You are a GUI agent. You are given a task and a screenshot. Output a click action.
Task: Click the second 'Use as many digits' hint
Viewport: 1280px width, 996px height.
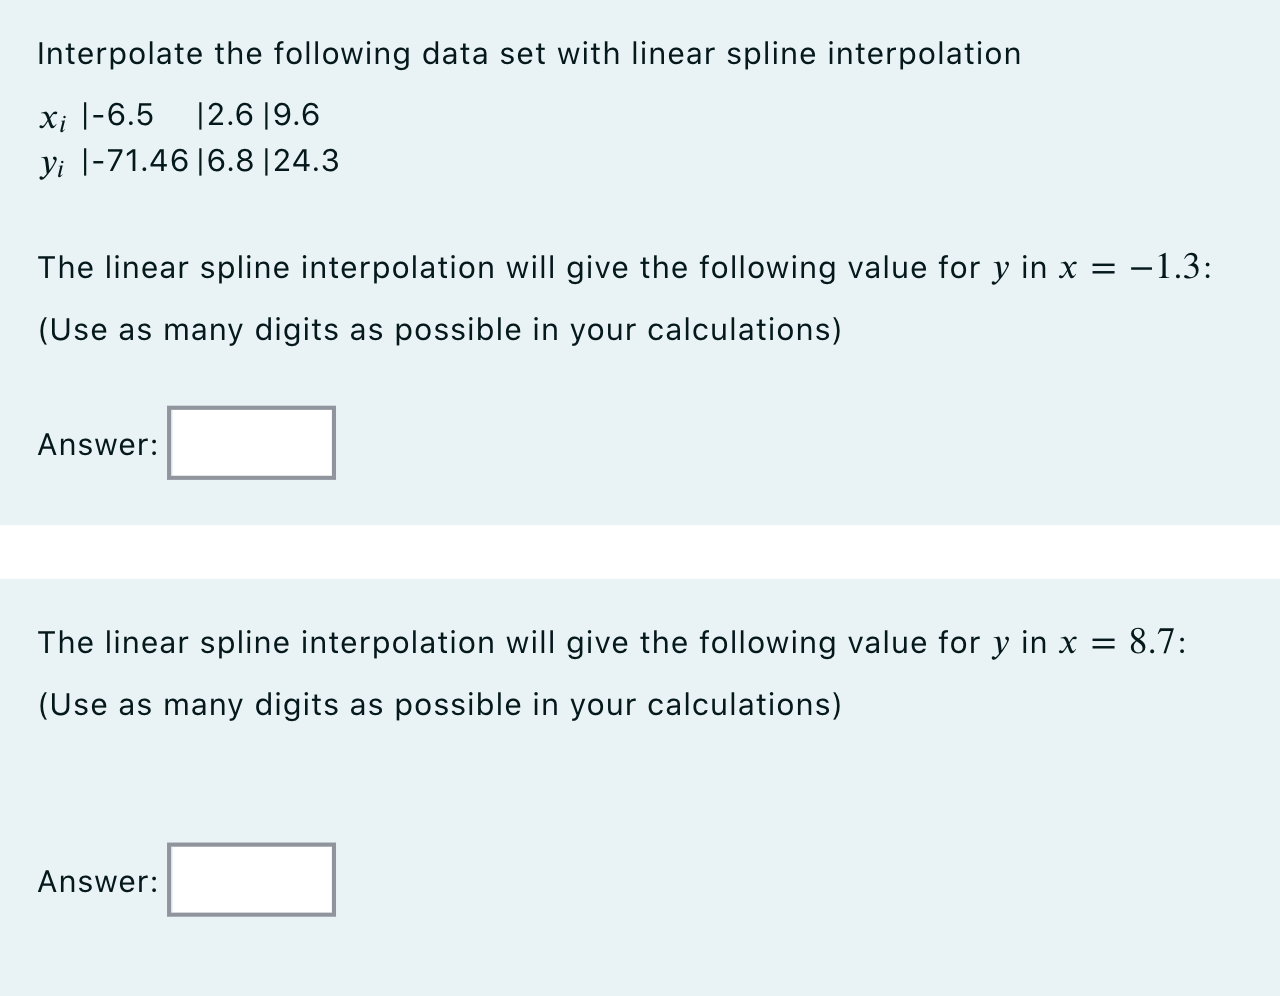pyautogui.click(x=440, y=705)
